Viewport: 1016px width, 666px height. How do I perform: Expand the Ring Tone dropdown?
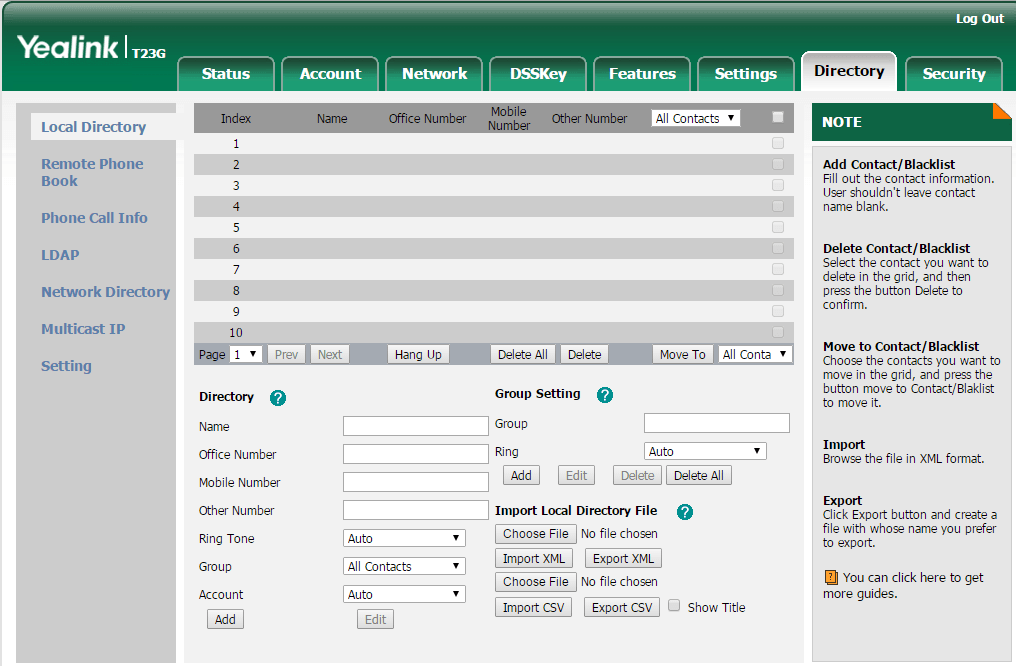tap(404, 538)
